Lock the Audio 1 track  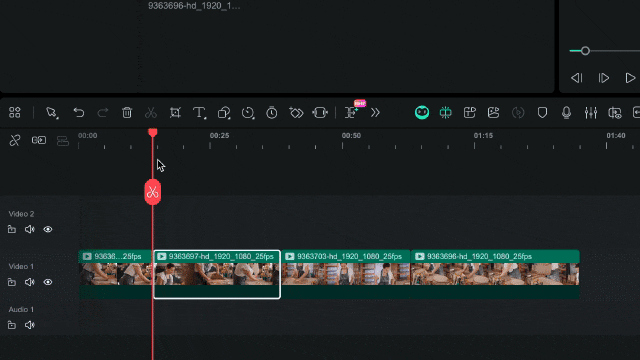coord(12,325)
